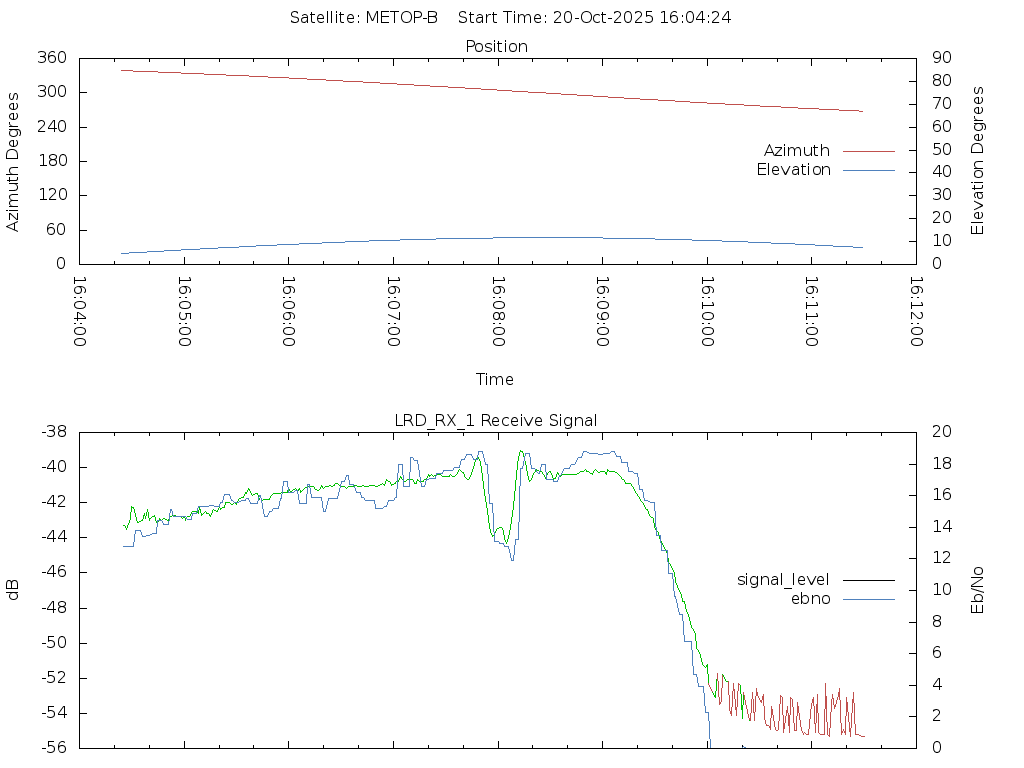Click the Eb/No axis label

click(x=978, y=590)
